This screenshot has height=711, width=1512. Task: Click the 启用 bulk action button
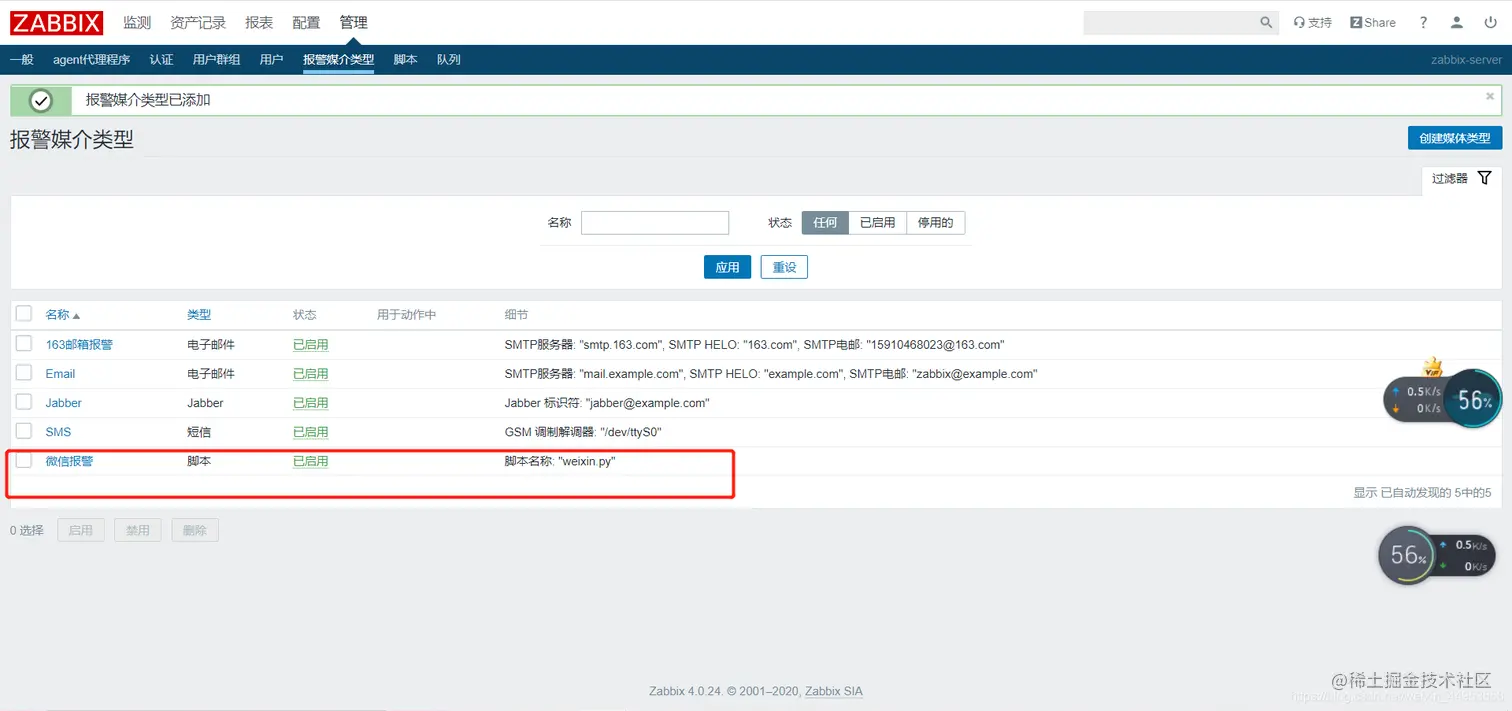click(81, 530)
